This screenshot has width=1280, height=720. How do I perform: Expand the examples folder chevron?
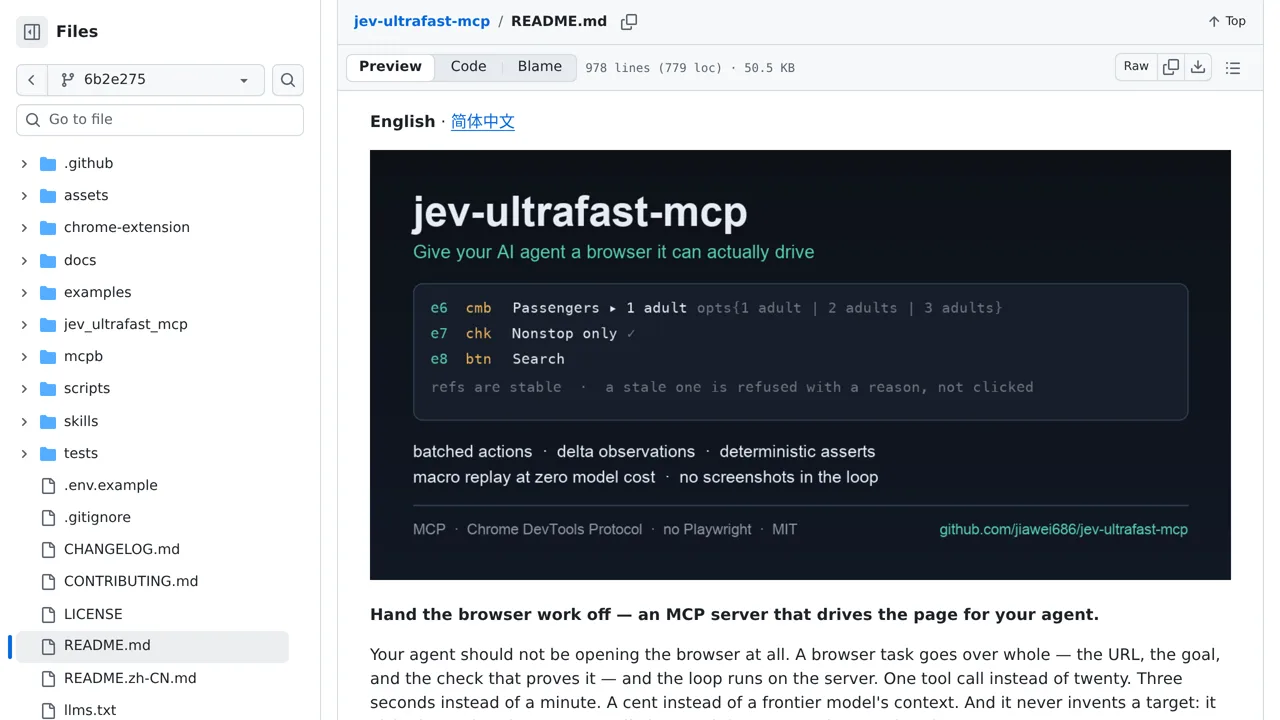pyautogui.click(x=24, y=293)
